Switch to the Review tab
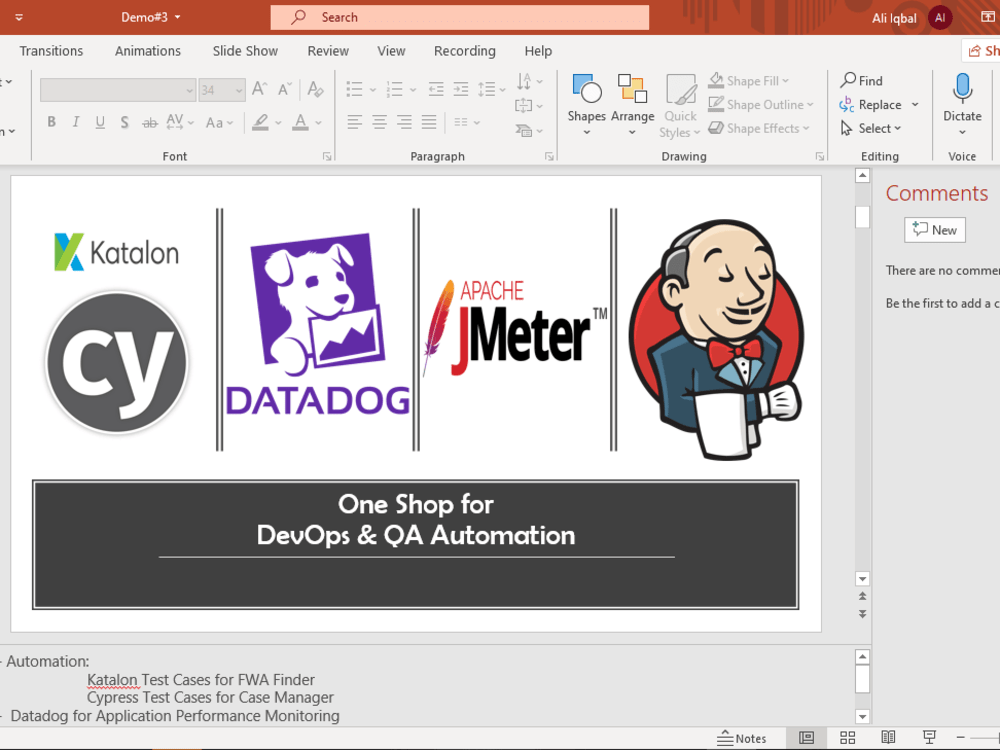 (327, 50)
